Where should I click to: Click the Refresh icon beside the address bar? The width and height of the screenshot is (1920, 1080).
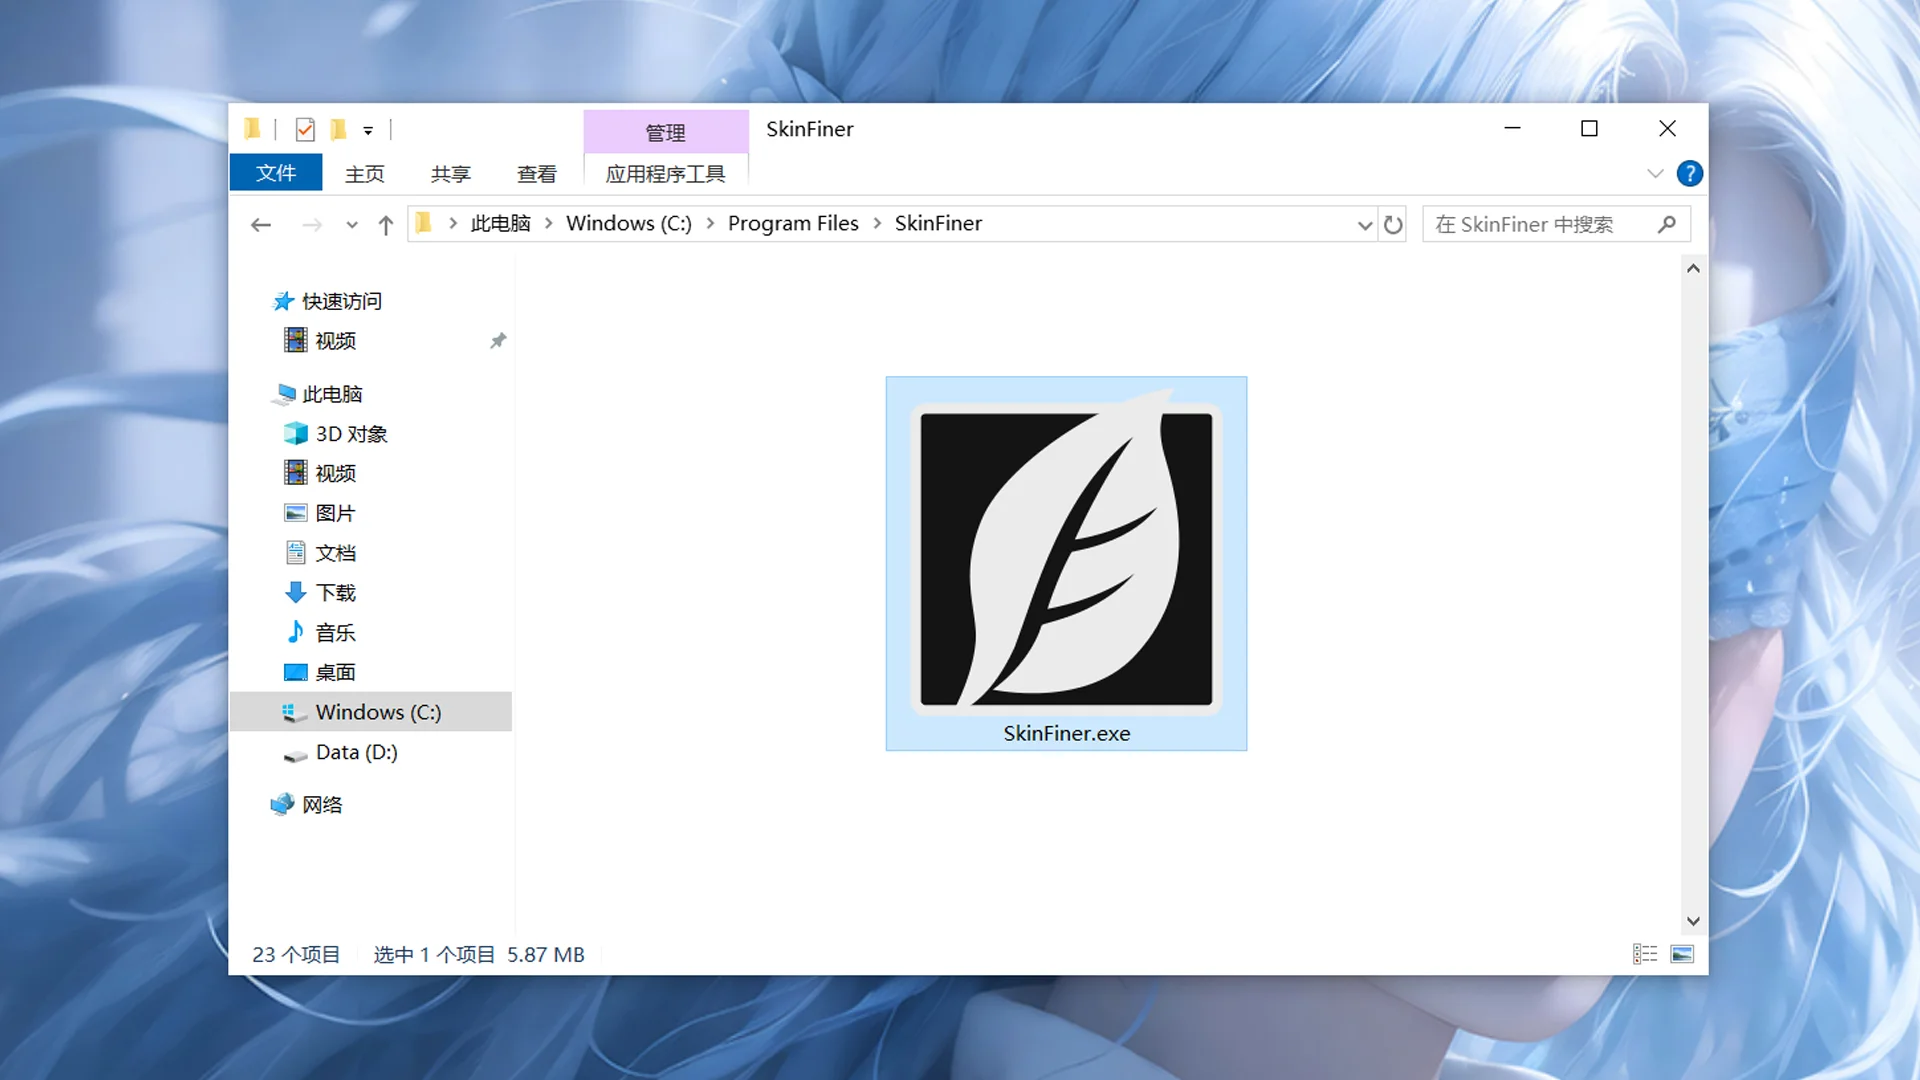click(1393, 225)
